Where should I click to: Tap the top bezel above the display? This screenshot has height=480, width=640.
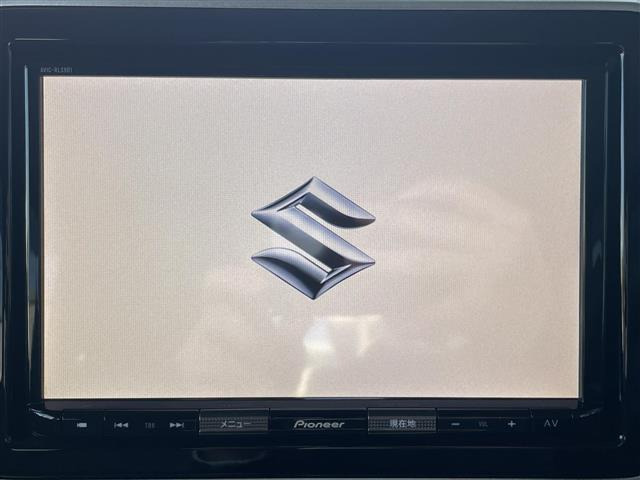(320, 55)
